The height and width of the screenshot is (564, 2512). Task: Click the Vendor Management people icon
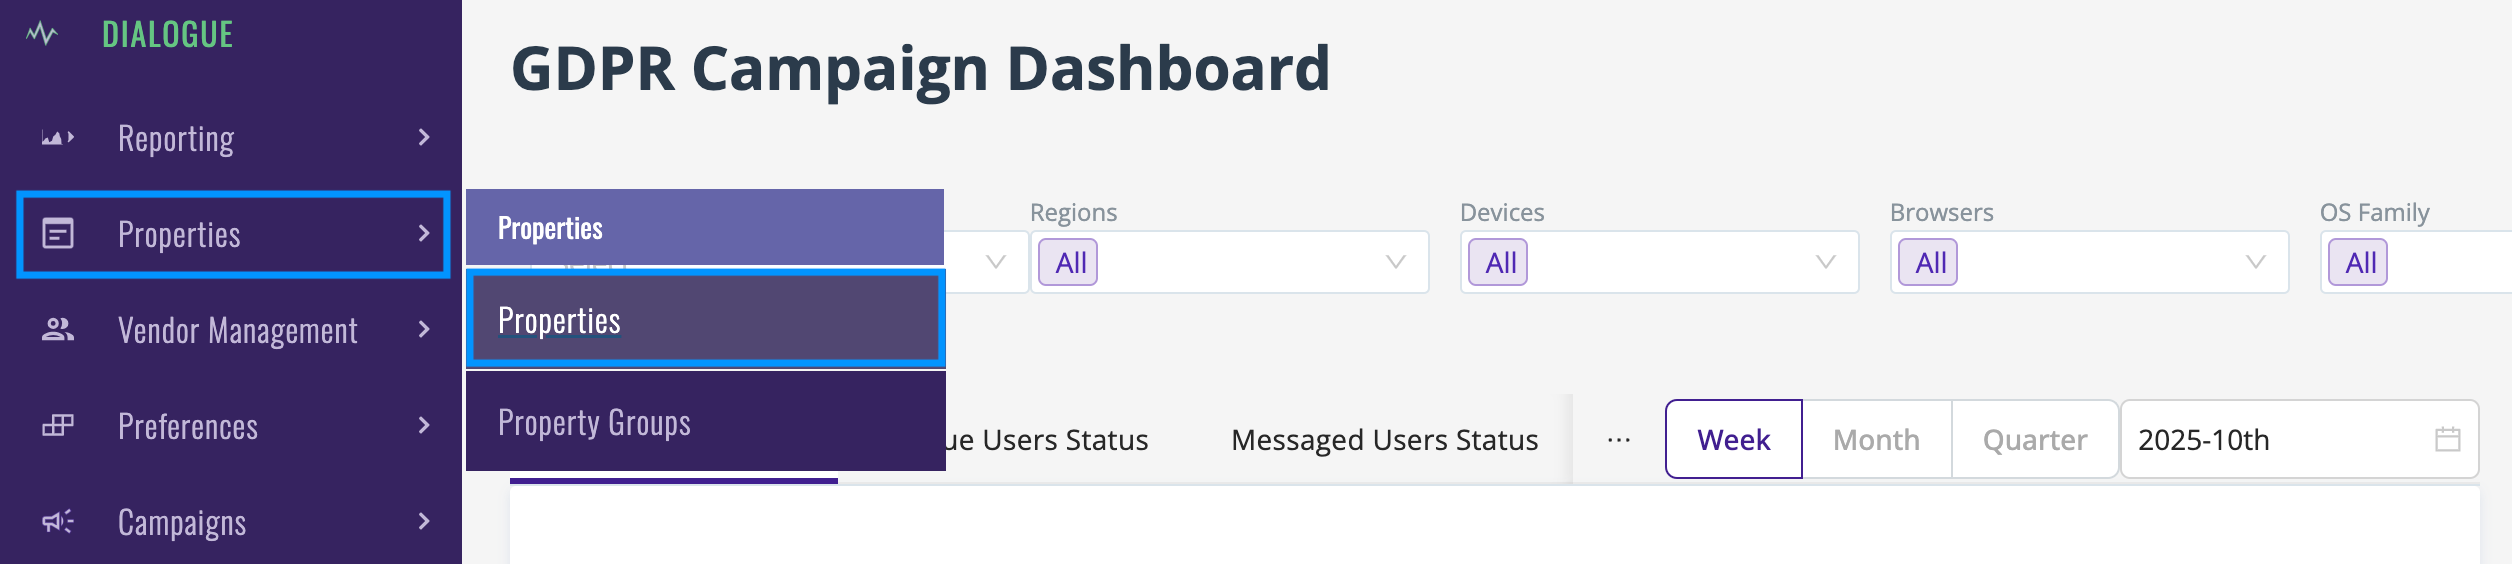[x=58, y=330]
